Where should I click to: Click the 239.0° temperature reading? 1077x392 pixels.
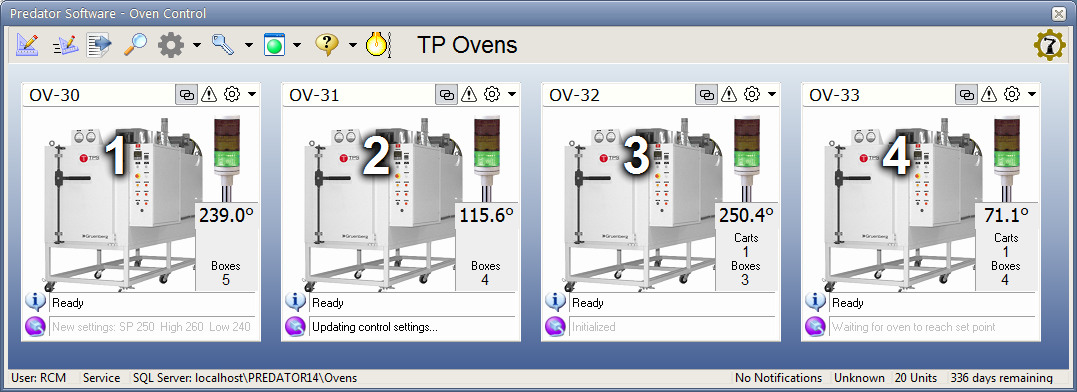(x=227, y=216)
